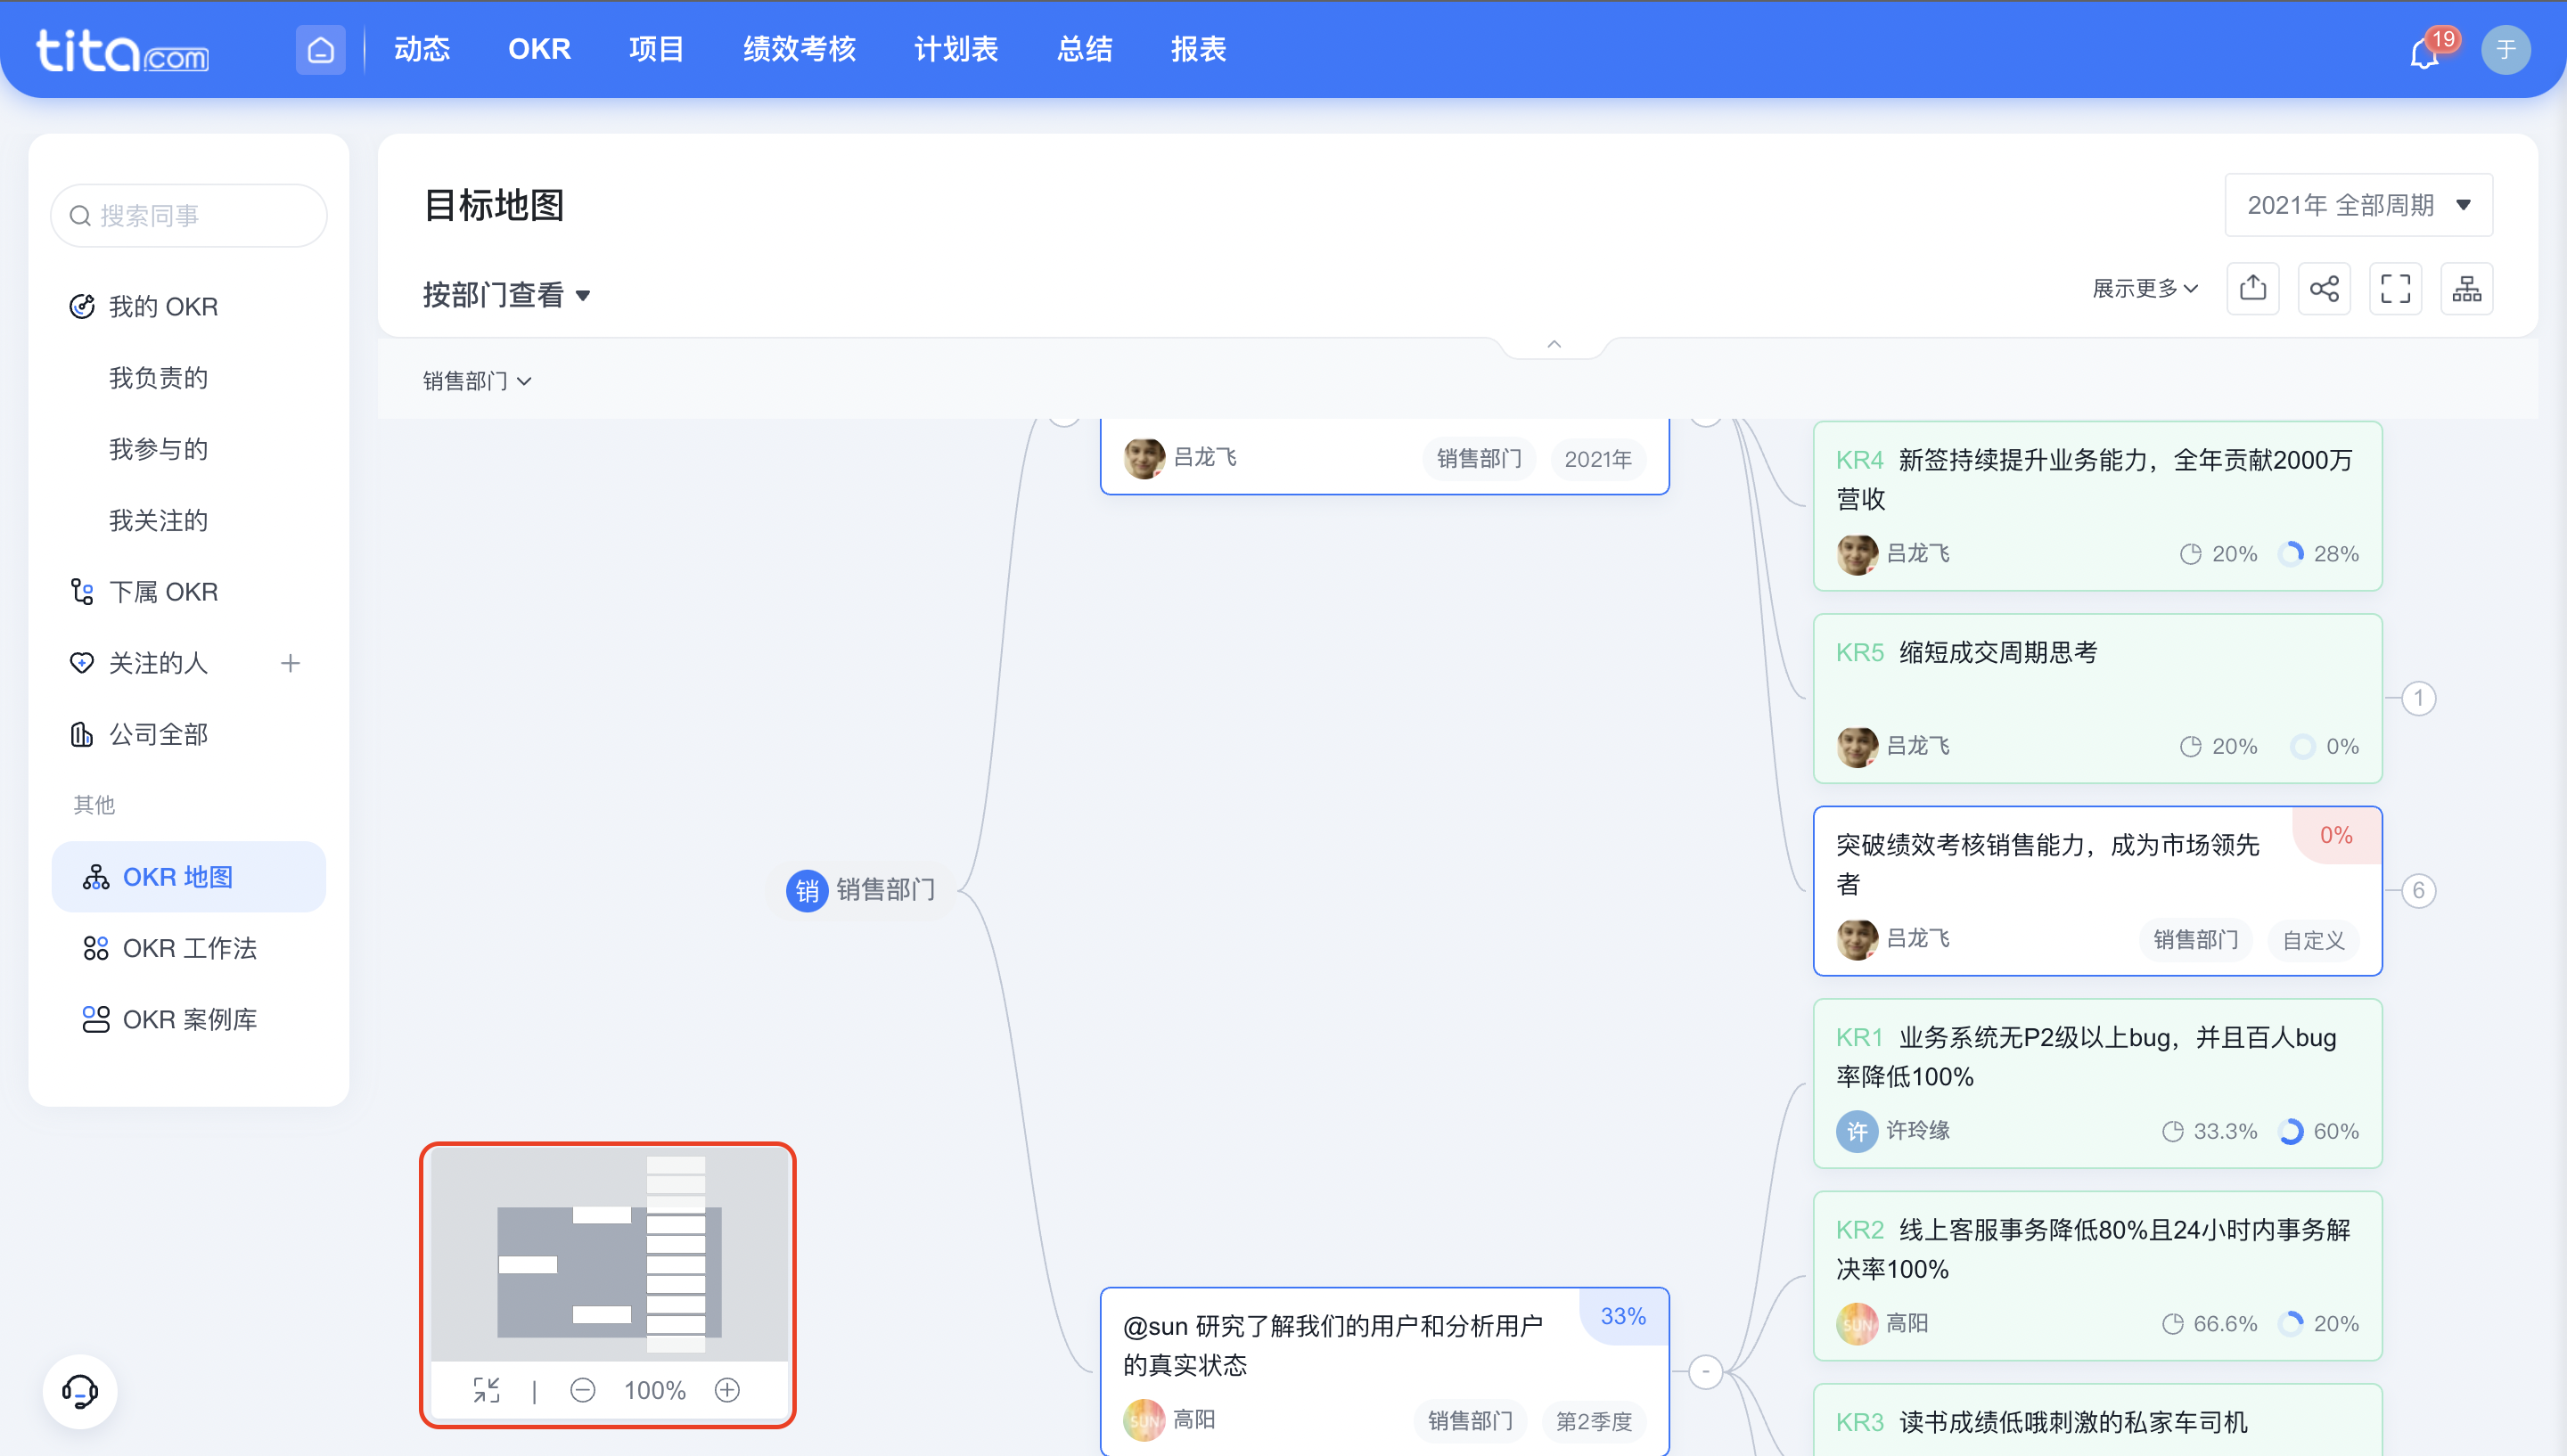Click the export/upload icon
The height and width of the screenshot is (1456, 2567).
click(2252, 289)
